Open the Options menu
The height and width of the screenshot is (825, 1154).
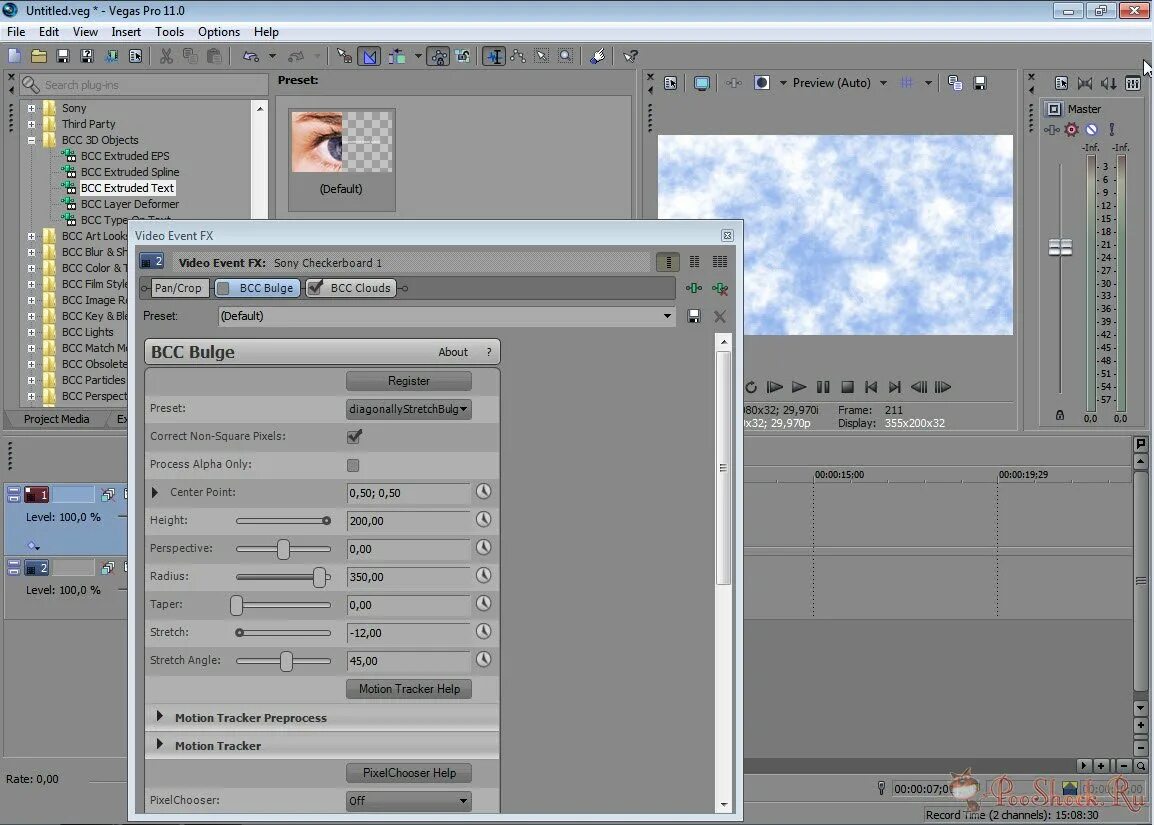tap(218, 31)
